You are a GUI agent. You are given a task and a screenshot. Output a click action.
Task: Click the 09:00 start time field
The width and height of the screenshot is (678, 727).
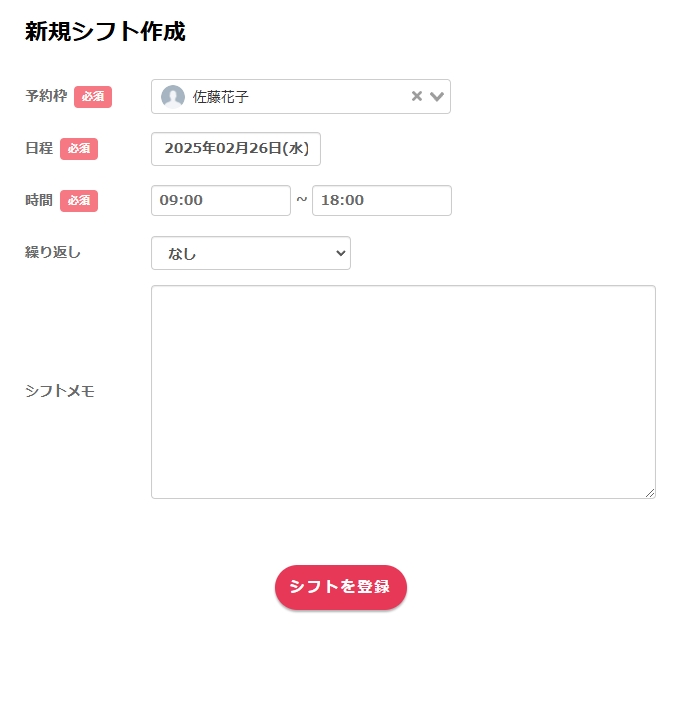220,200
